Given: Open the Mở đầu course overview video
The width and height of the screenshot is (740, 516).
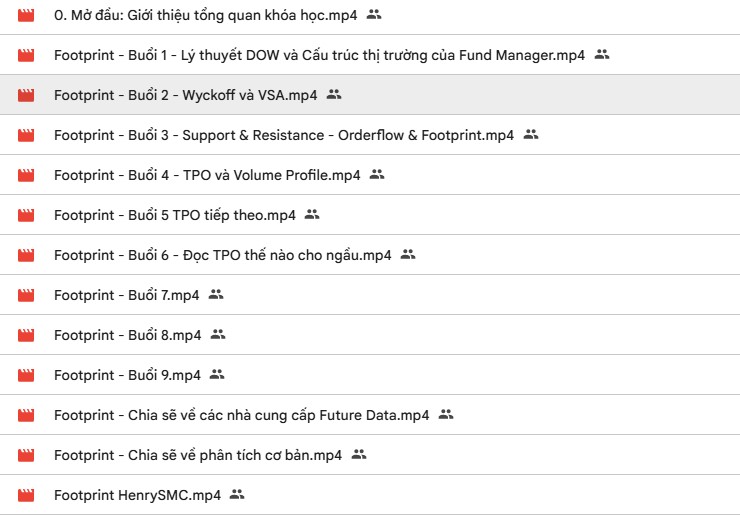Looking at the screenshot, I should click(x=206, y=15).
